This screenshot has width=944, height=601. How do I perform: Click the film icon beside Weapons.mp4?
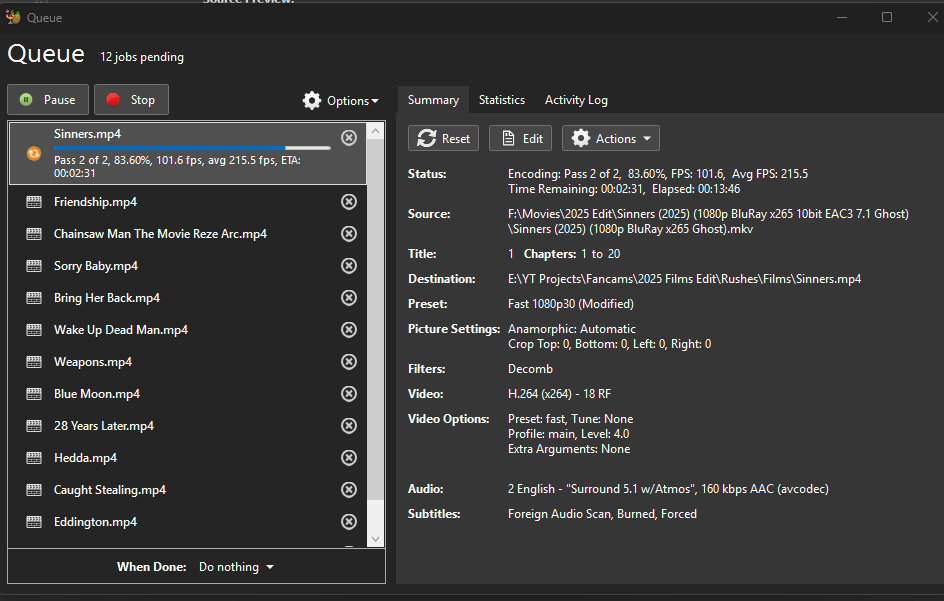[x=34, y=361]
